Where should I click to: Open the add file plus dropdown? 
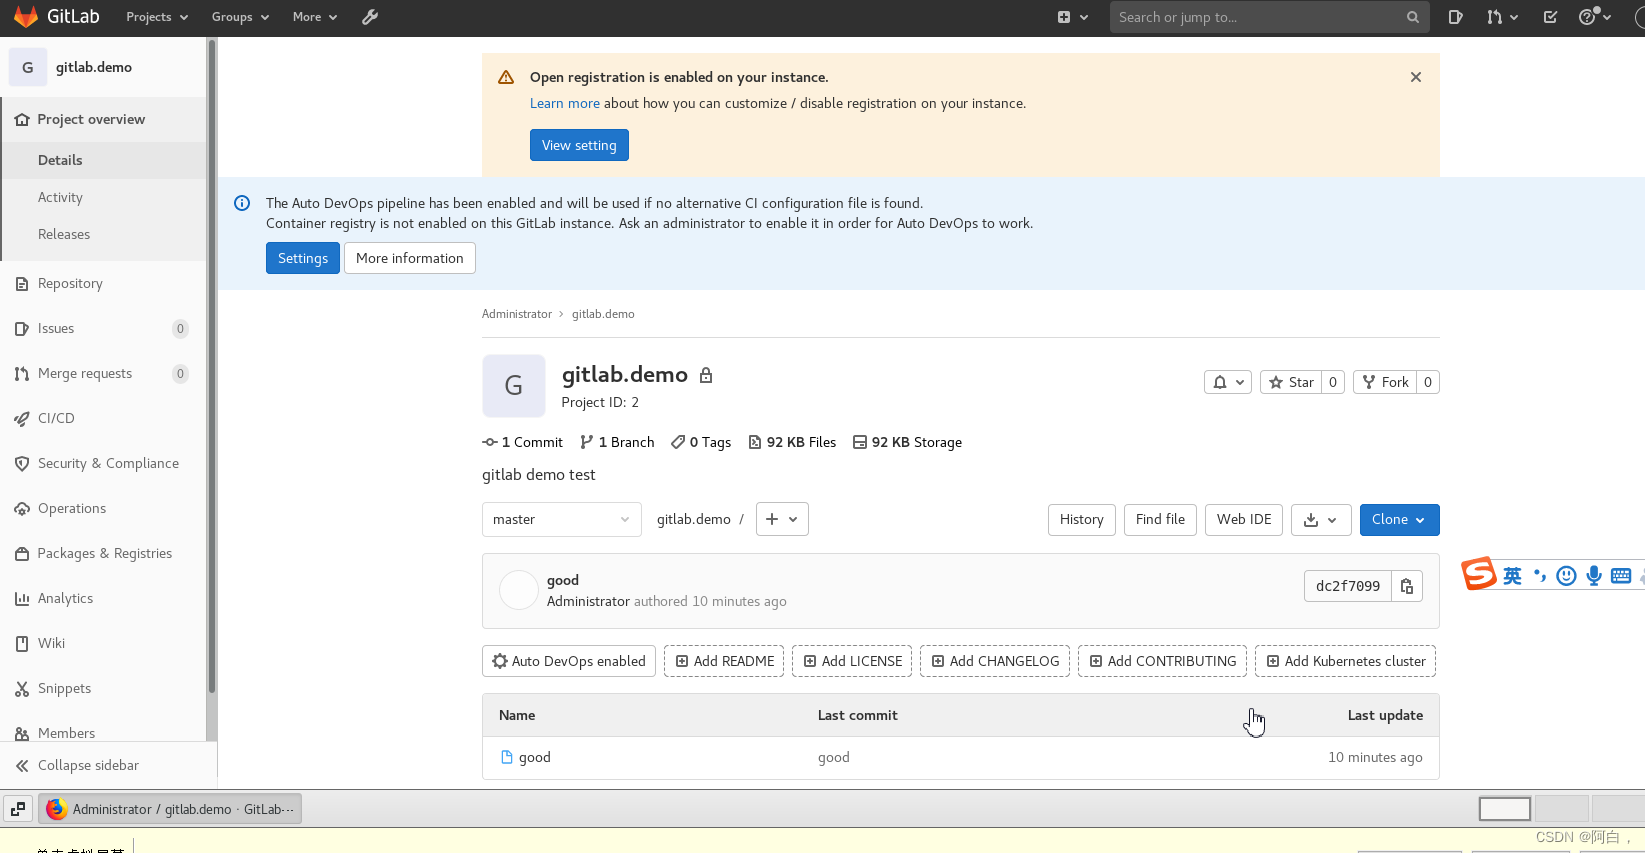coord(782,519)
